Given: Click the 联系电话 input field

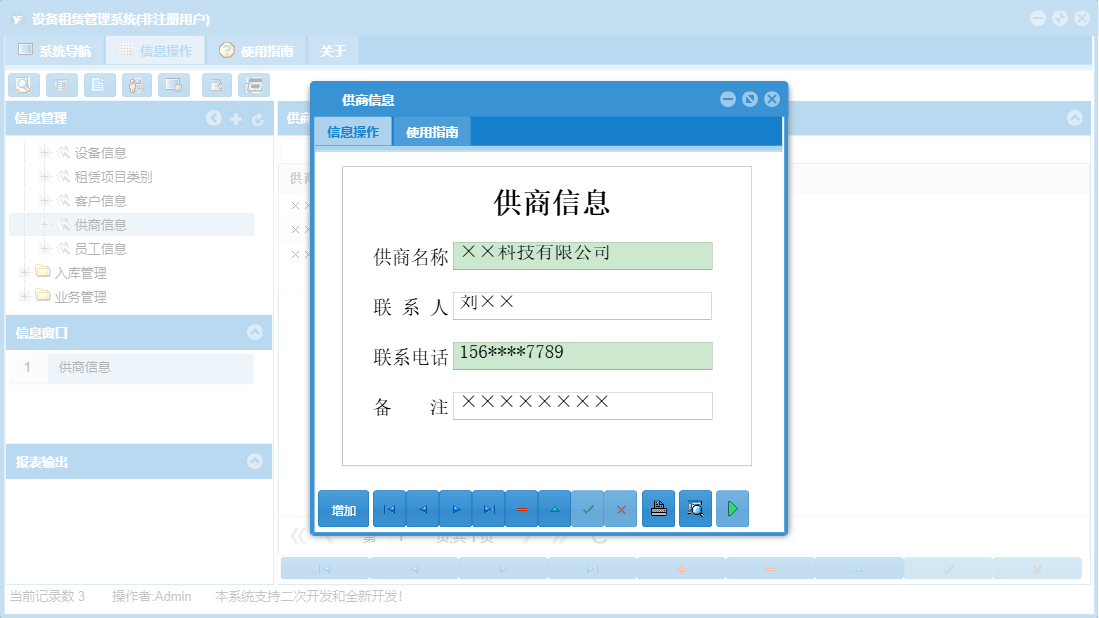Looking at the screenshot, I should click(x=582, y=355).
